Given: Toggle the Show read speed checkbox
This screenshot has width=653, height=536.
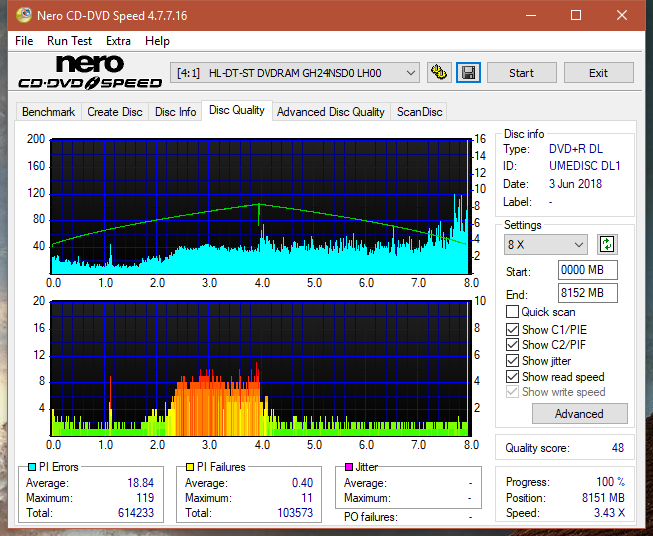Looking at the screenshot, I should pyautogui.click(x=512, y=376).
